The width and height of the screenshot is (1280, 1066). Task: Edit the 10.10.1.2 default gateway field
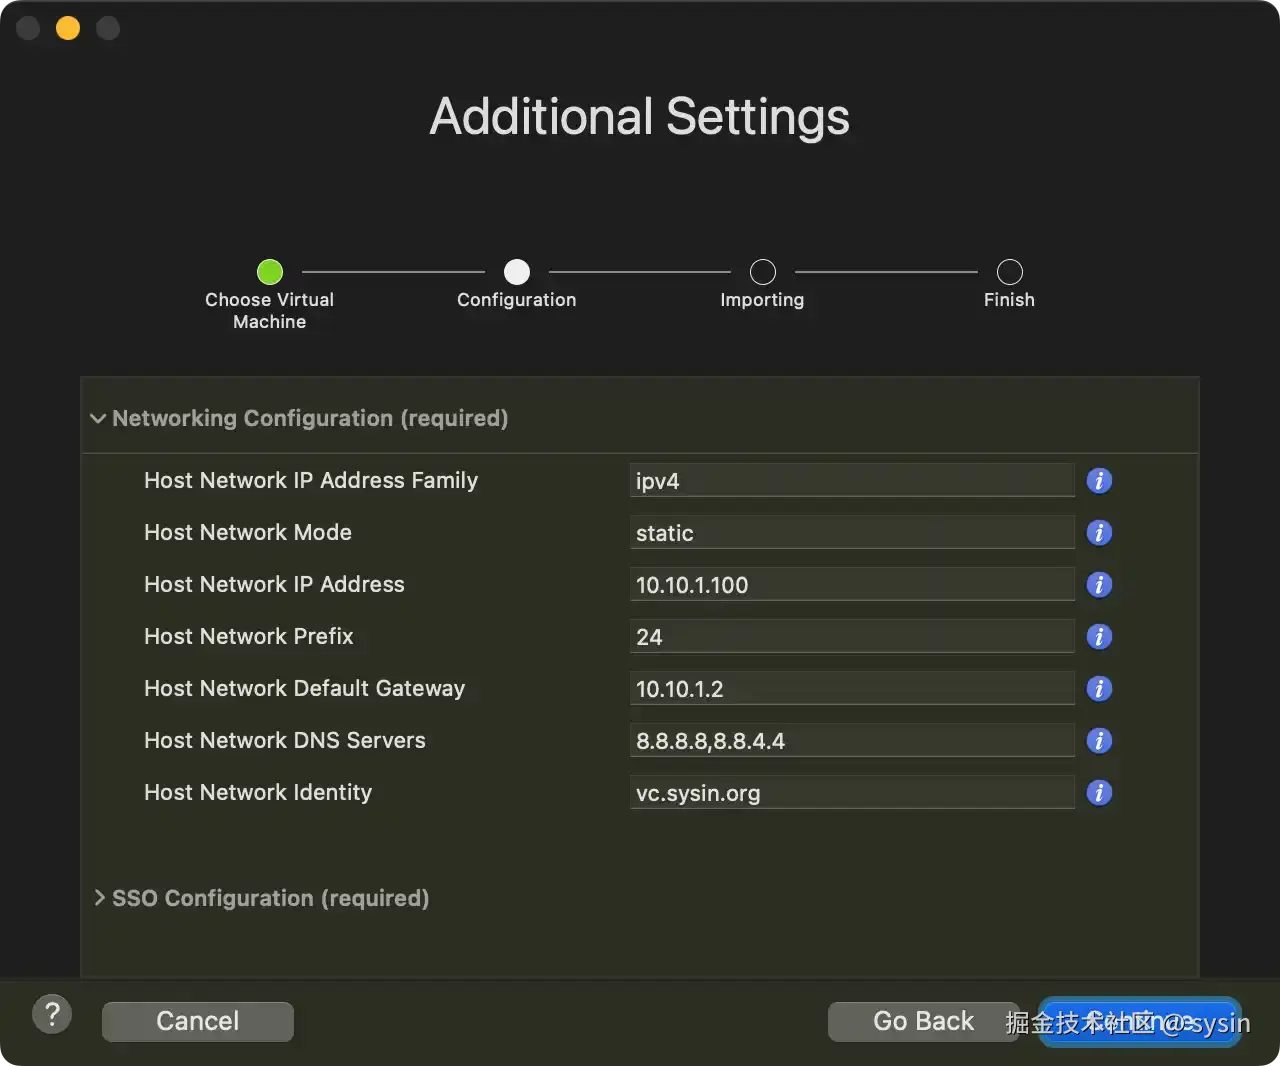pos(852,689)
